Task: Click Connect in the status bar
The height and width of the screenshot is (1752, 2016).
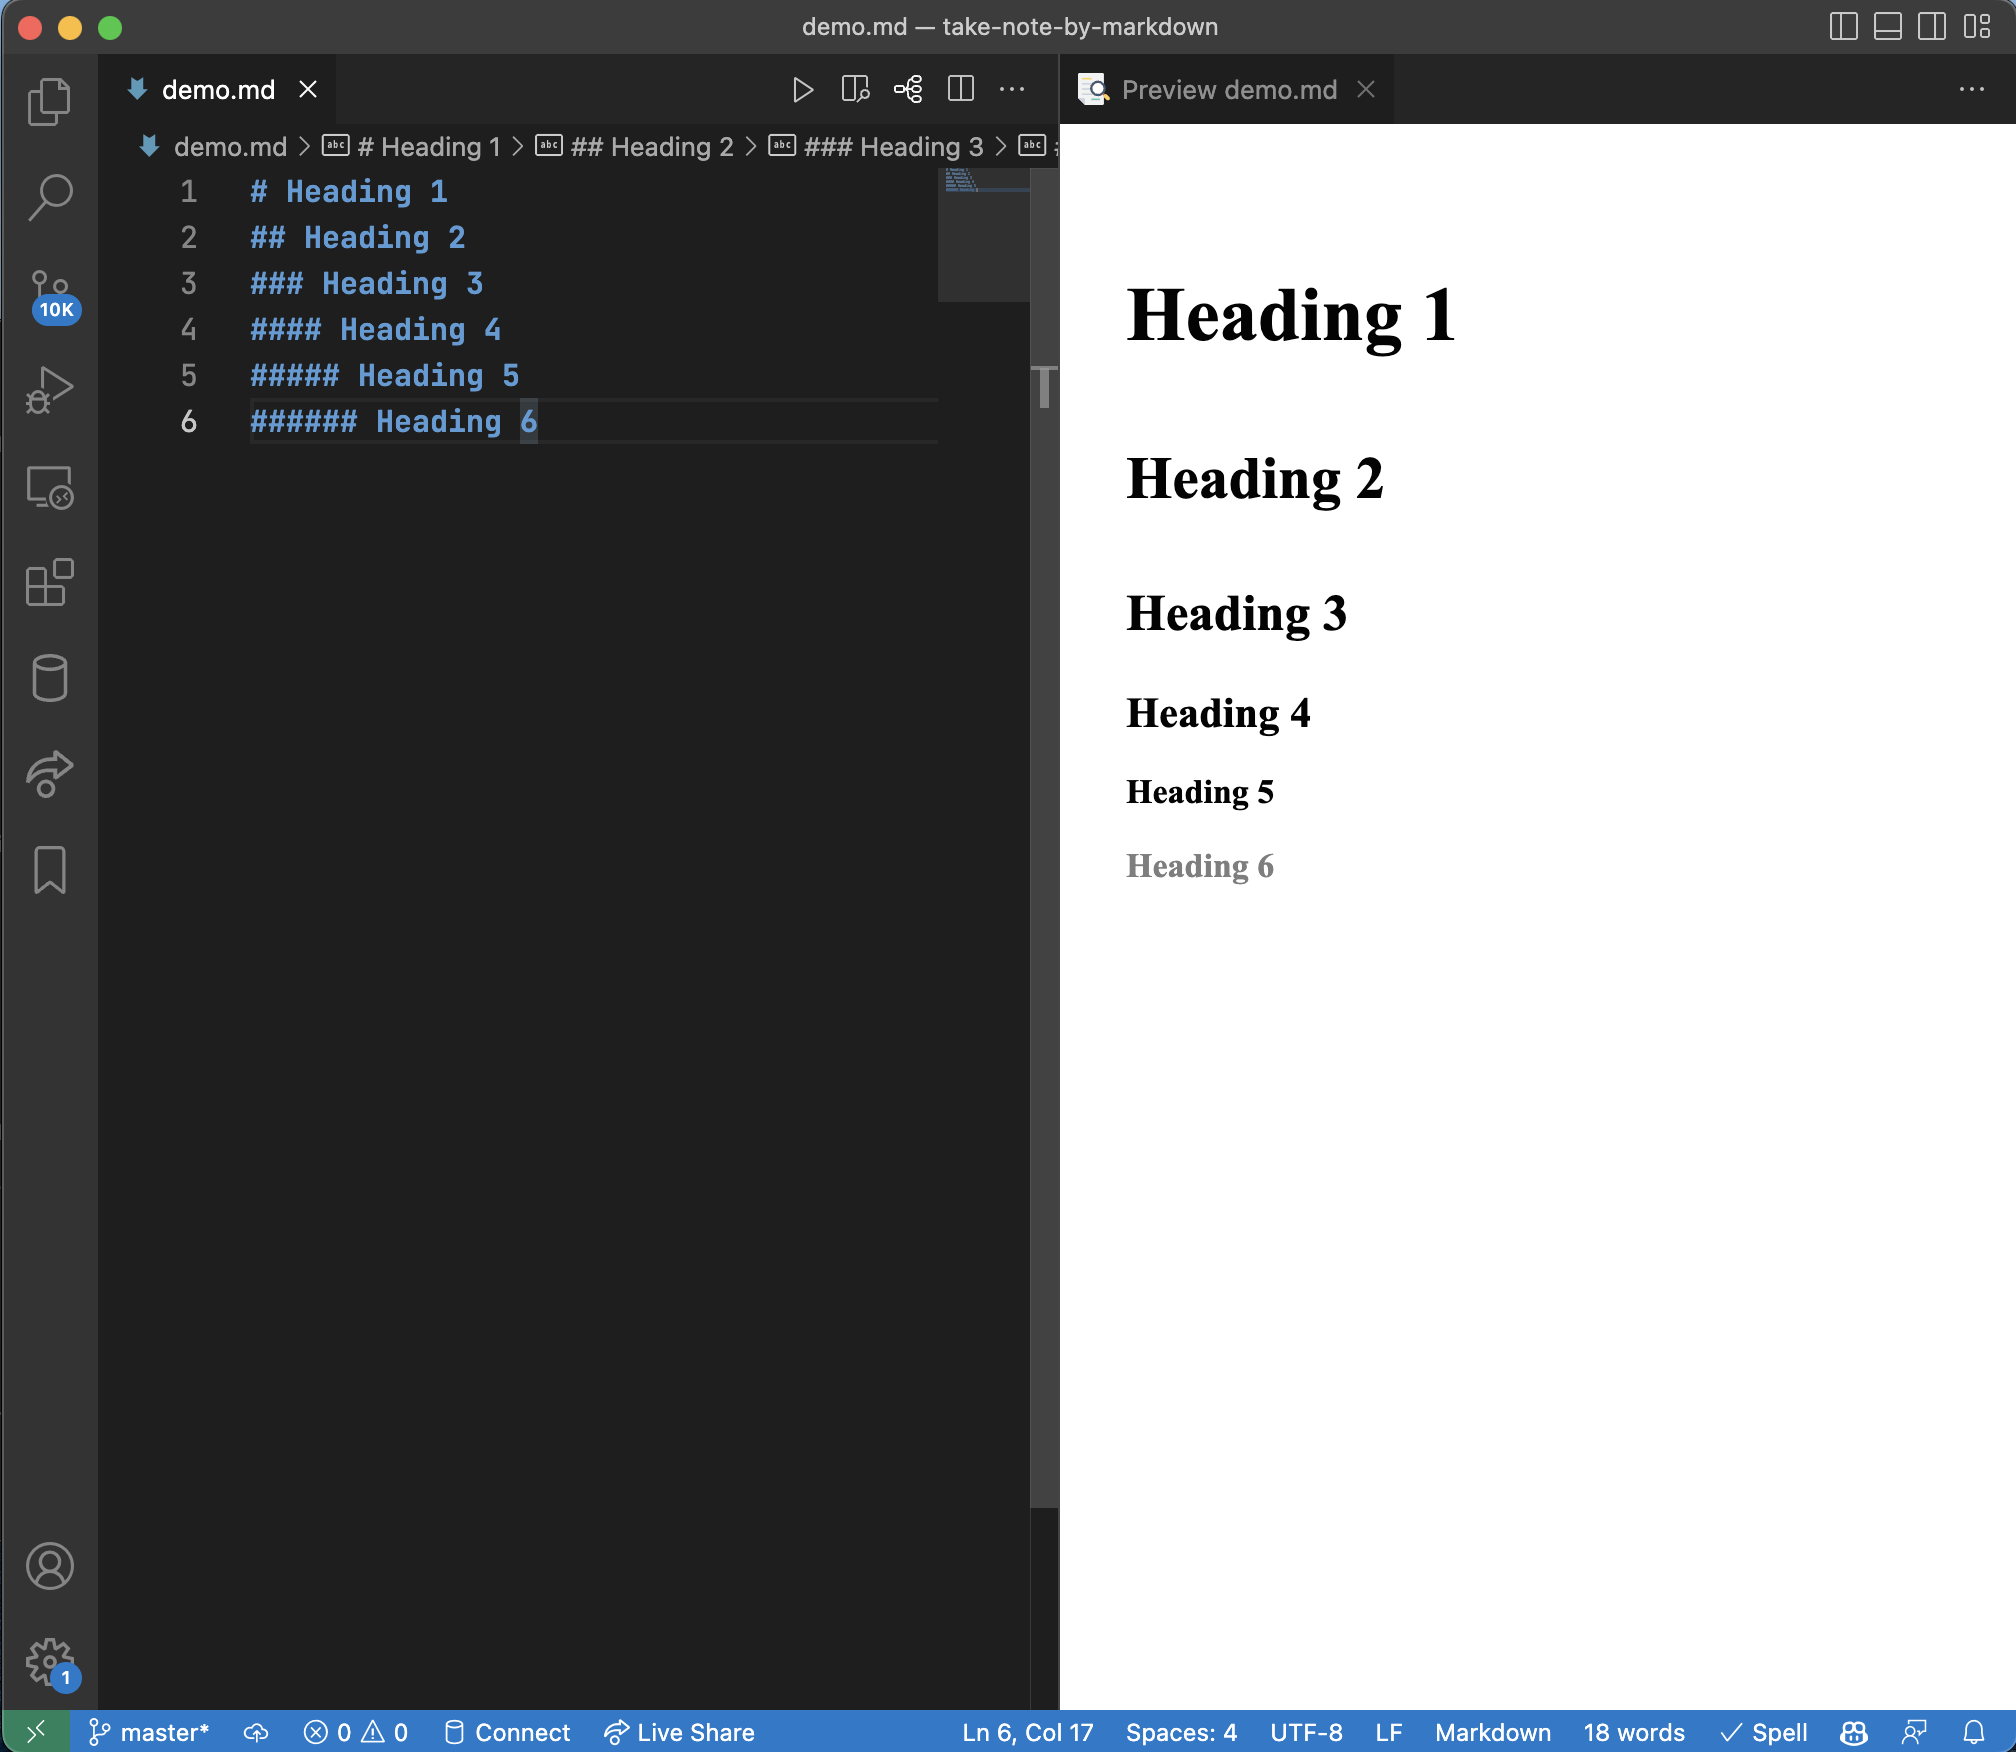Action: [x=506, y=1732]
